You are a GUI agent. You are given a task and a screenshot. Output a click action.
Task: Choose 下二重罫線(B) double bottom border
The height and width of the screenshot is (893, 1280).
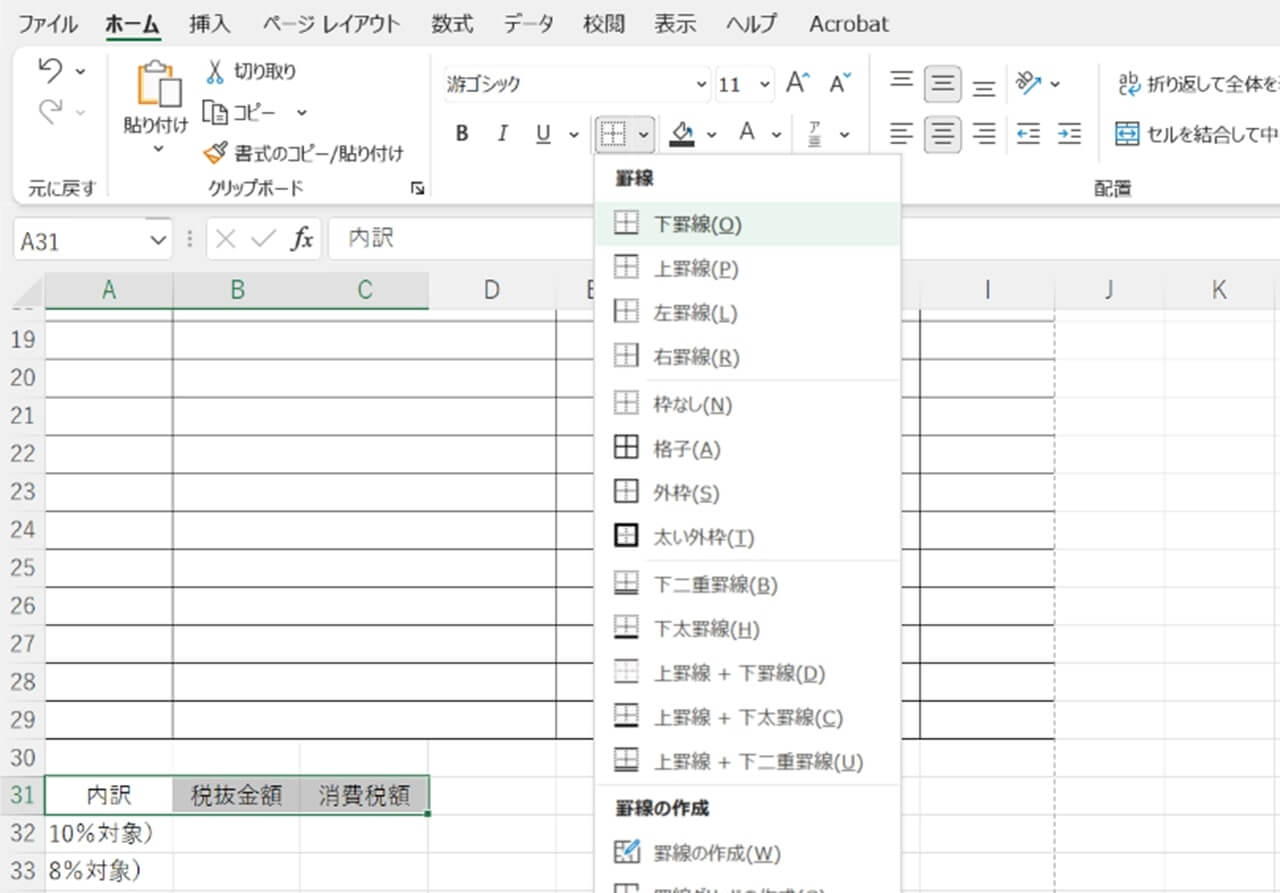(747, 585)
